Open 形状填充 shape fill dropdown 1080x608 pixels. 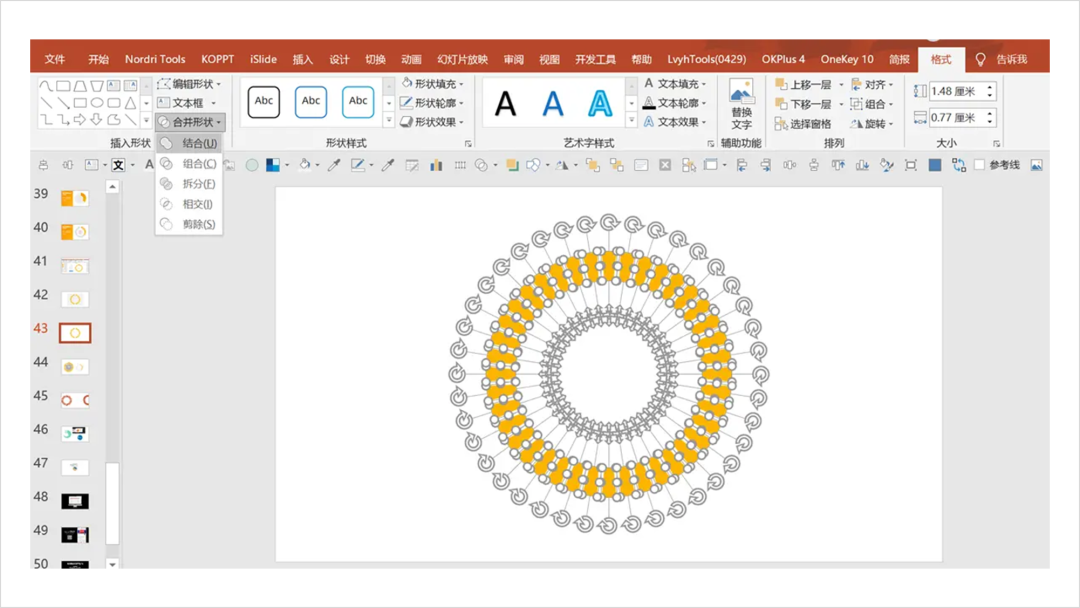[433, 83]
